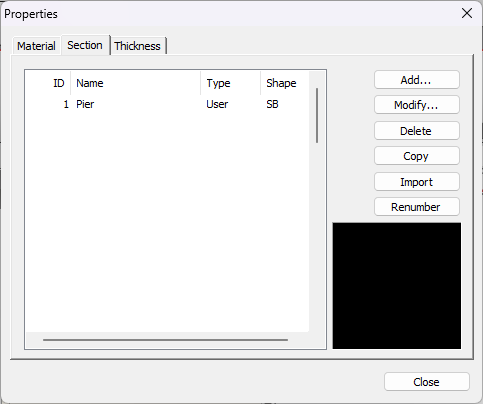This screenshot has width=483, height=404.
Task: Click the vertical scrollbar of section list
Action: click(x=317, y=116)
